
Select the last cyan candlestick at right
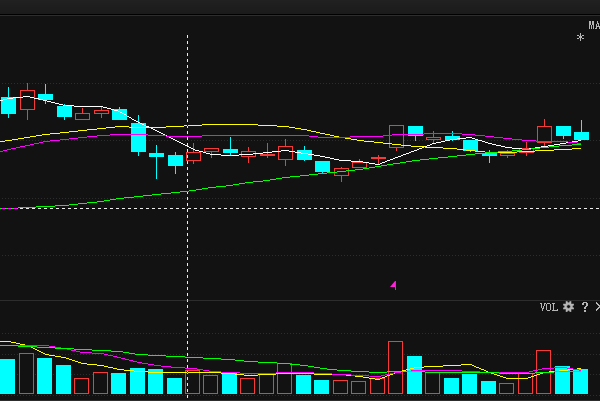click(581, 136)
